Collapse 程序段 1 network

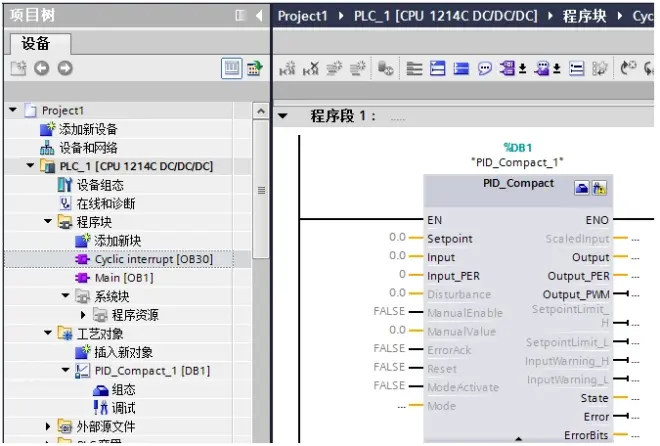282,116
